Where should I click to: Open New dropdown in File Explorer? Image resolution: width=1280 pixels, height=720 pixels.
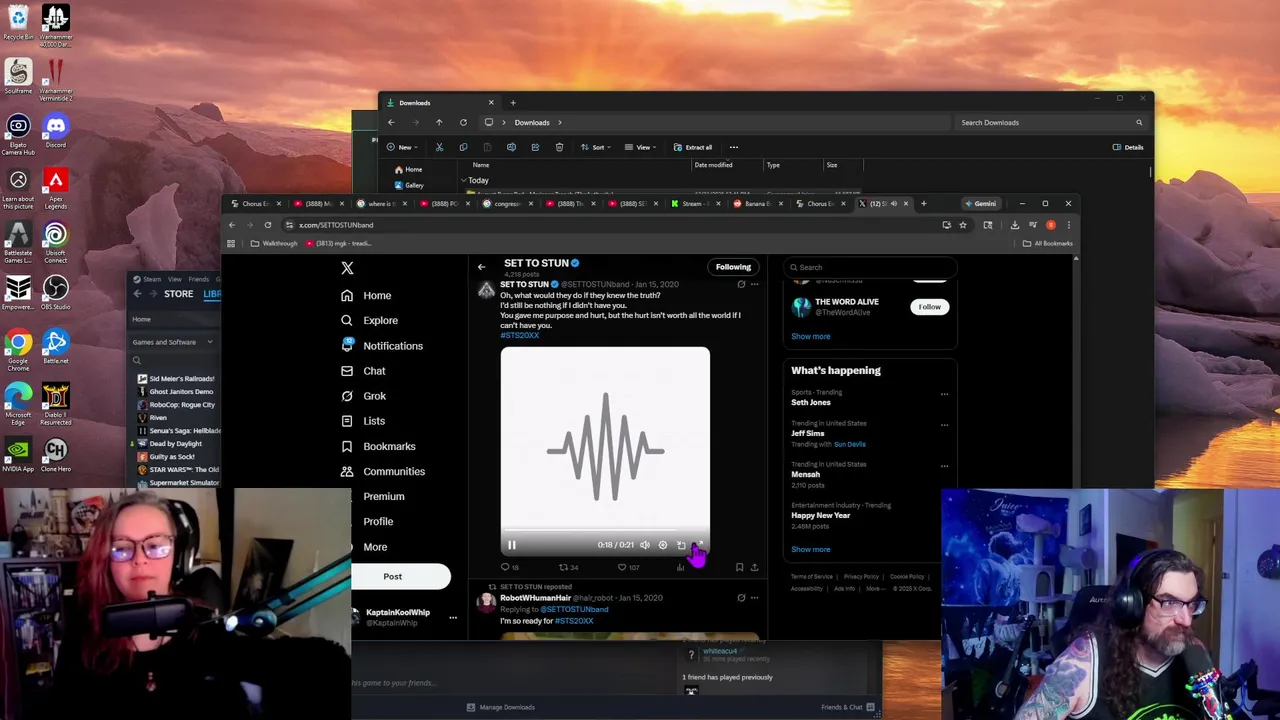point(404,147)
